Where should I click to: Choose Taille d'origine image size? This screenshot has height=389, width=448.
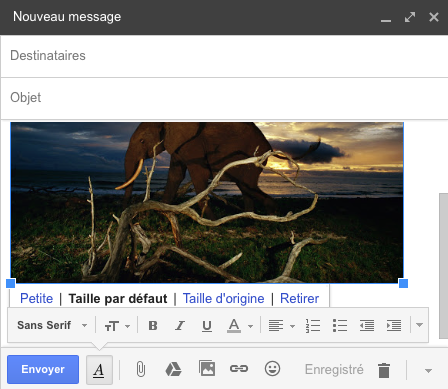pyautogui.click(x=224, y=299)
